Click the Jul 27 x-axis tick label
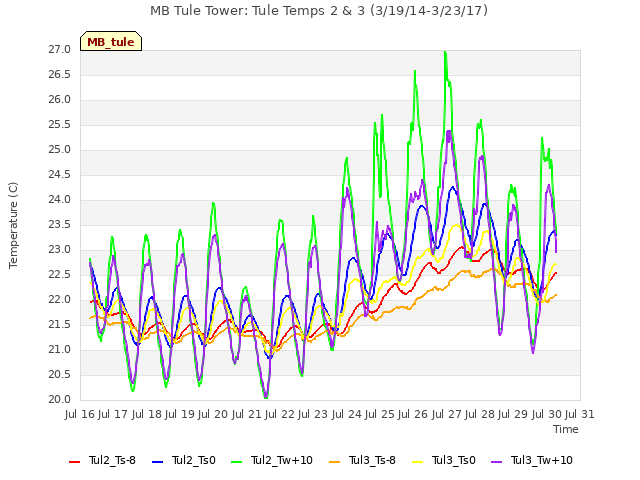Image resolution: width=640 pixels, height=480 pixels. coord(446,414)
